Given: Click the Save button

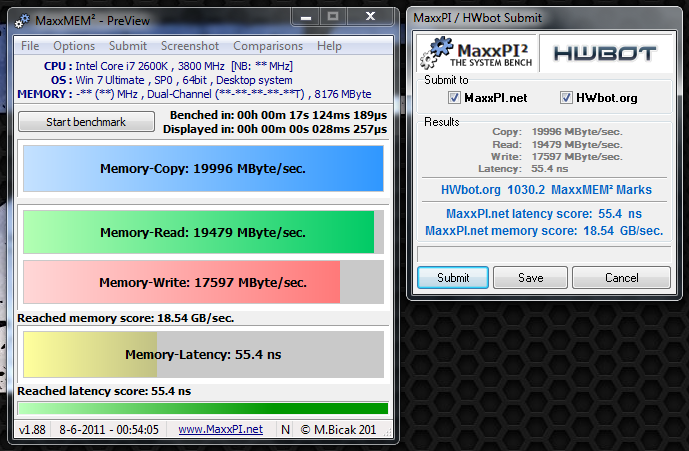Looking at the screenshot, I should [x=530, y=277].
